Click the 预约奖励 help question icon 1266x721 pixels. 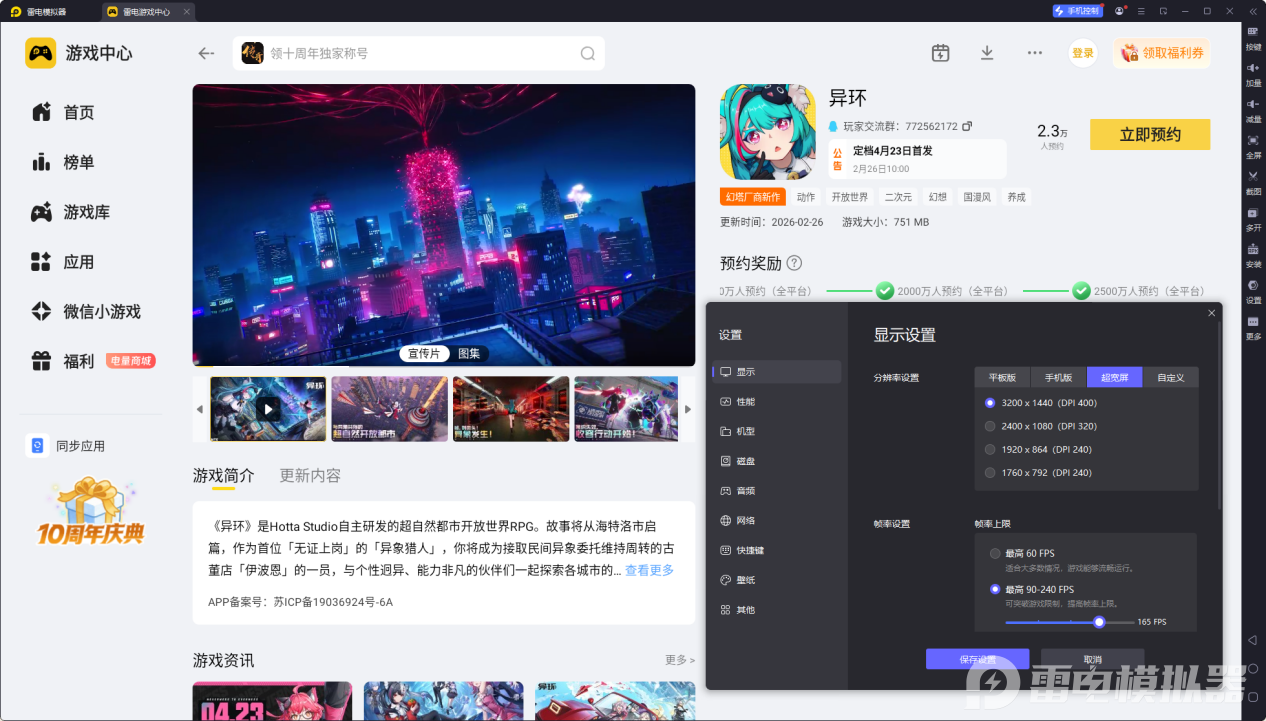point(794,263)
